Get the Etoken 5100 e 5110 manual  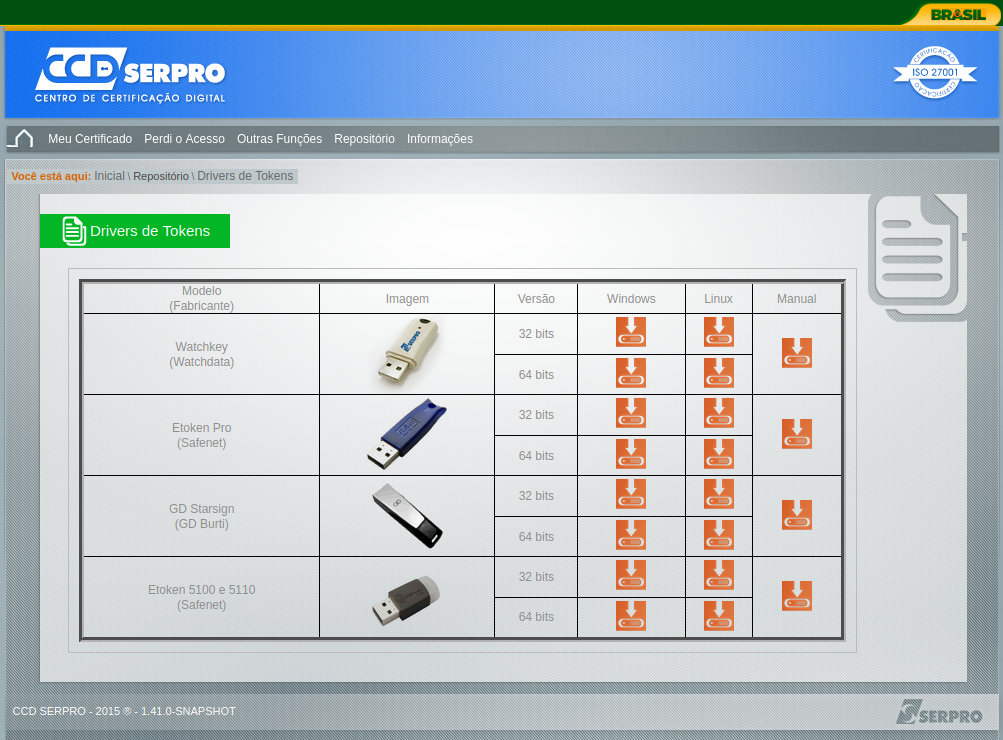796,596
